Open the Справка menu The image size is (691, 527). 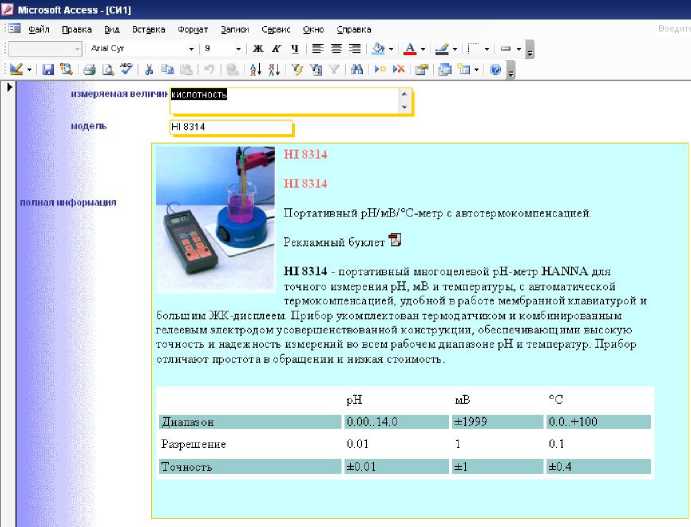pyautogui.click(x=353, y=29)
